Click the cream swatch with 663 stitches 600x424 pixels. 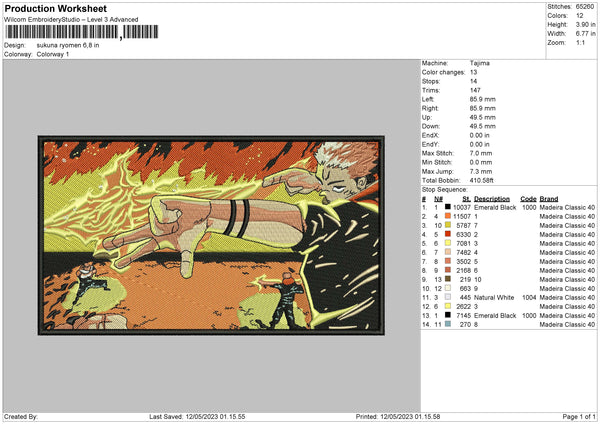coord(447,288)
